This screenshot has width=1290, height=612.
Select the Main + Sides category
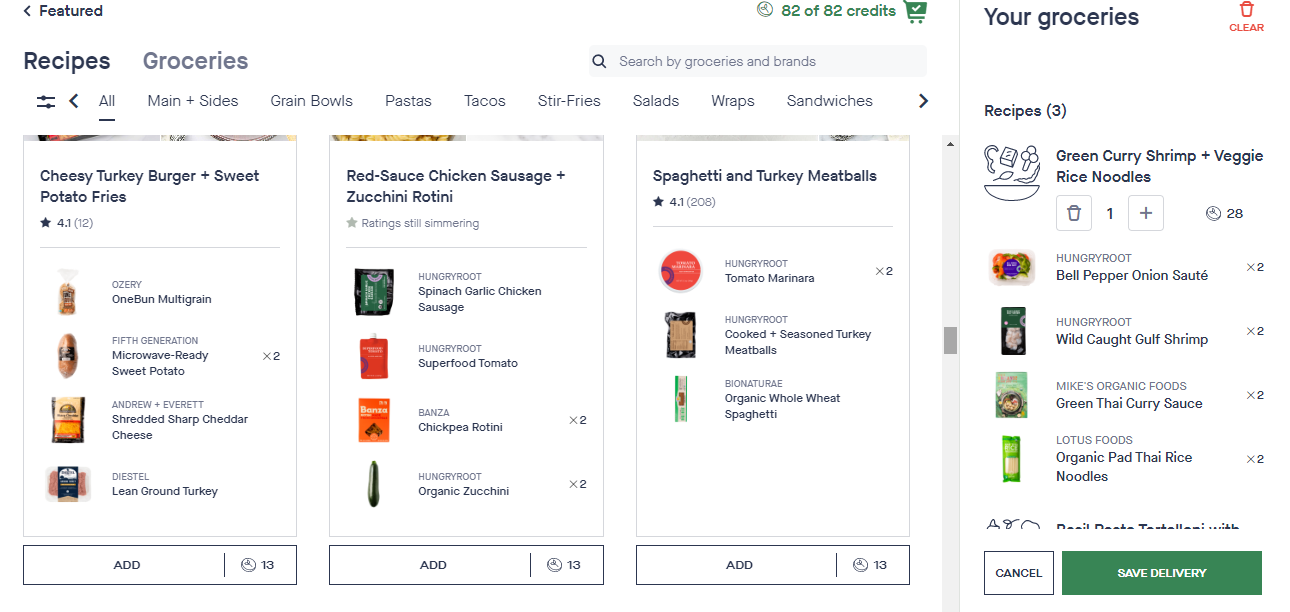click(193, 101)
